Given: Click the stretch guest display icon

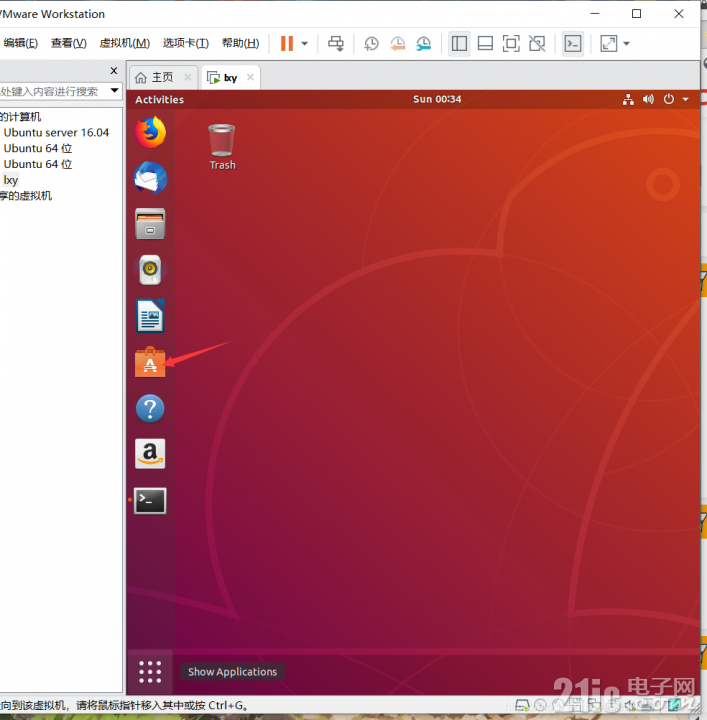Looking at the screenshot, I should (x=609, y=44).
